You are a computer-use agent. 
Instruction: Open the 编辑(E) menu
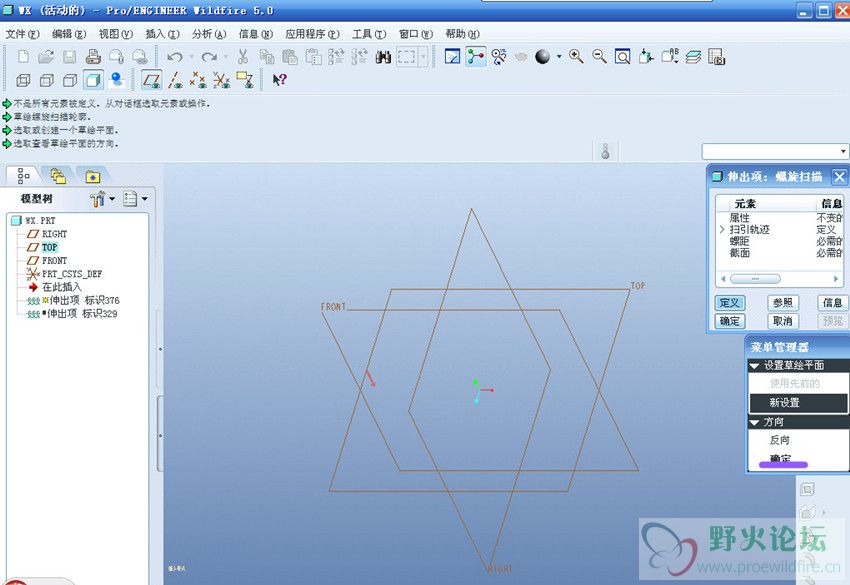pos(69,34)
